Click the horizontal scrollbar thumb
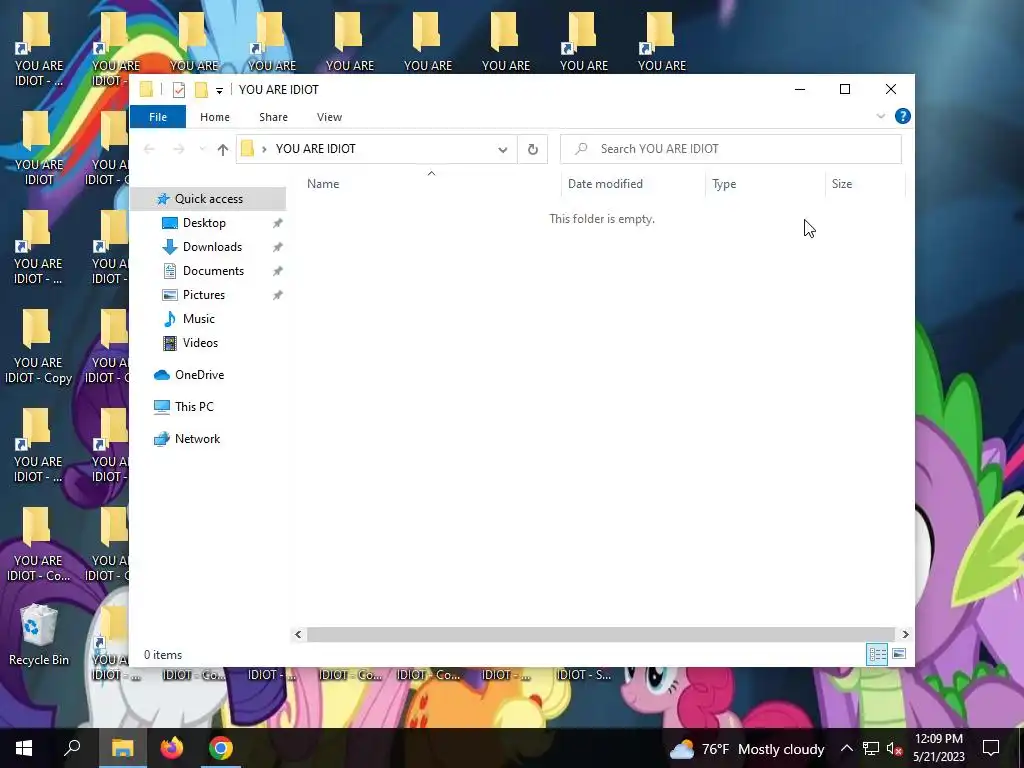The width and height of the screenshot is (1024, 768). click(x=601, y=634)
